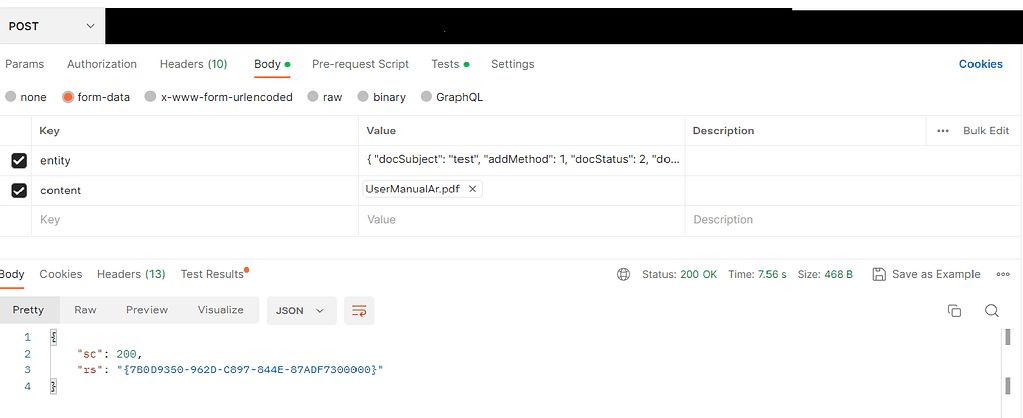Switch to the Headers (10) tab
1023x418 pixels.
[x=193, y=64]
